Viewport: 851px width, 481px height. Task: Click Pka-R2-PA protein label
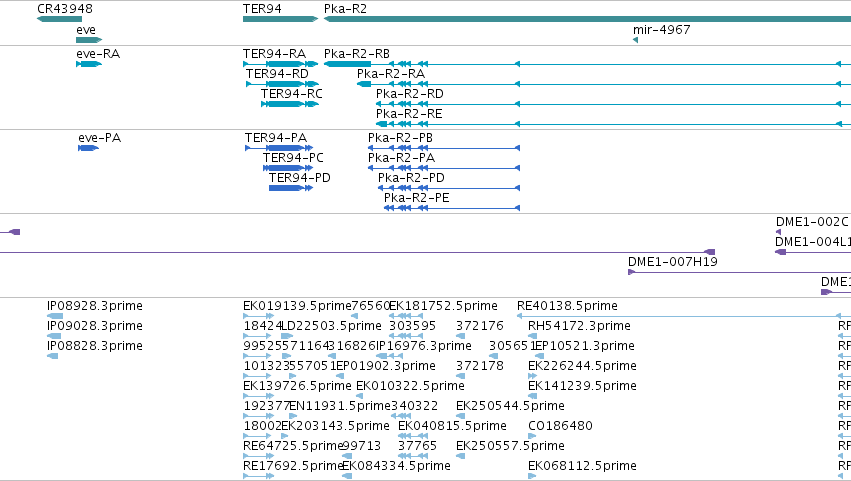pos(401,158)
